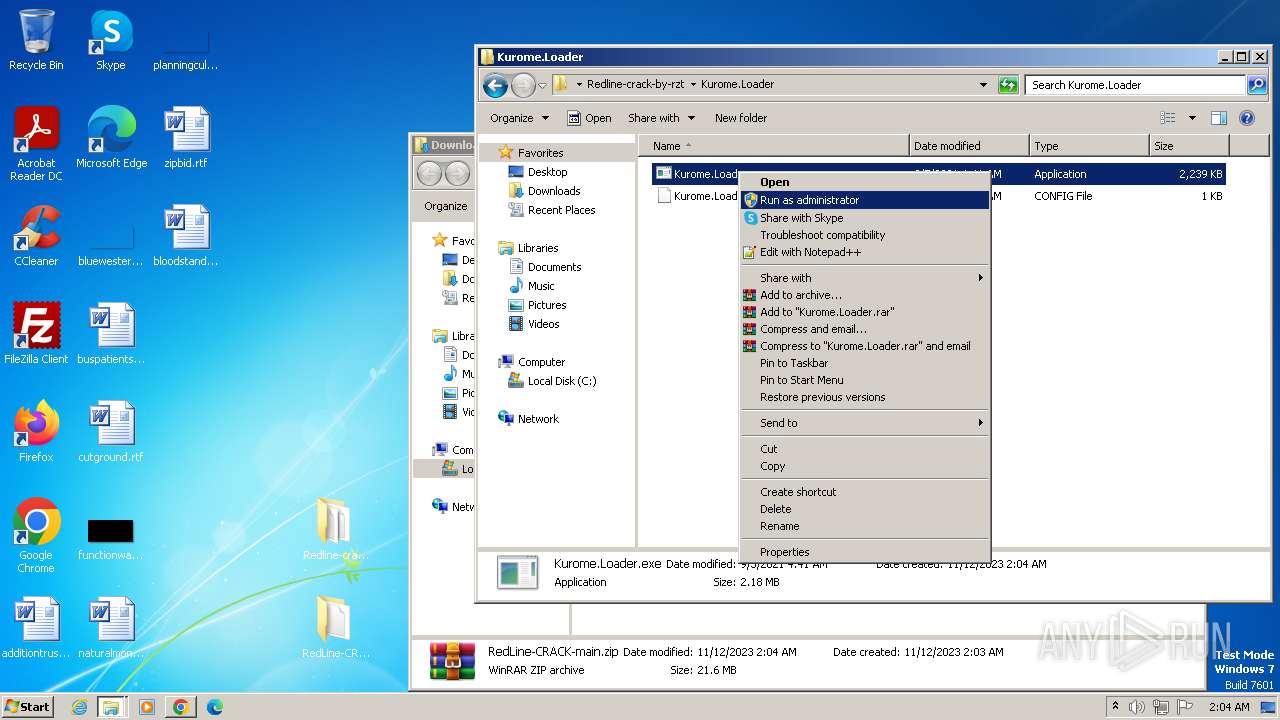Choose Add to archive...
The image size is (1280, 720).
865,295
